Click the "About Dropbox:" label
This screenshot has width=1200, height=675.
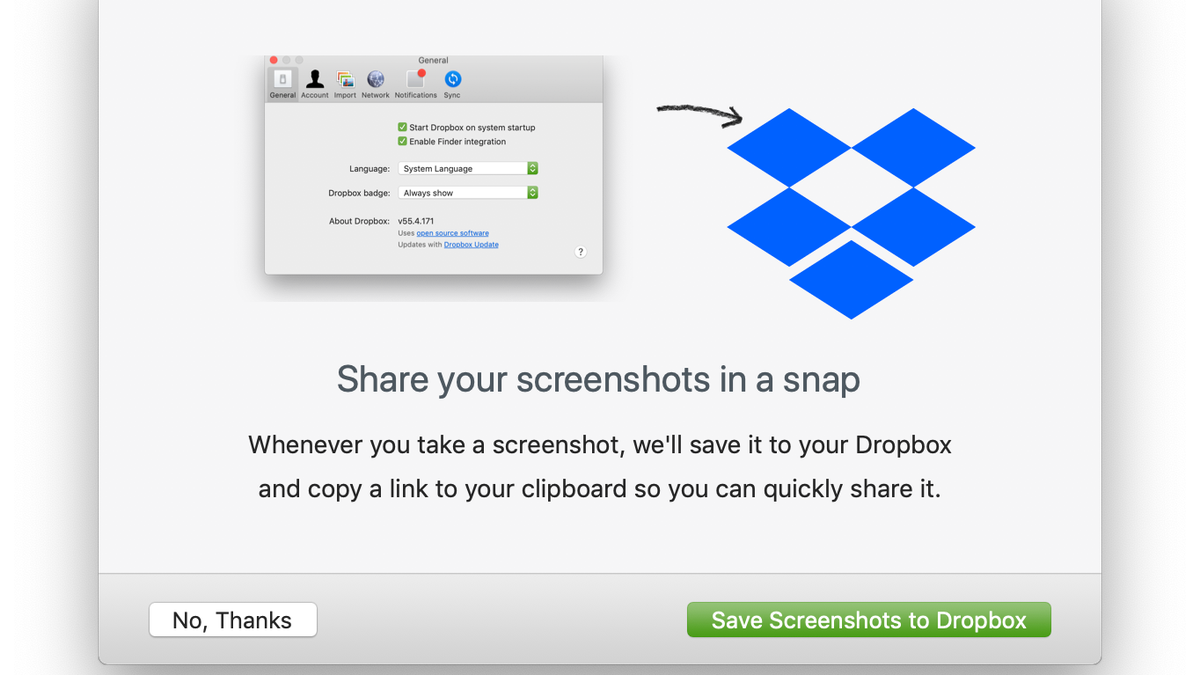(x=359, y=221)
